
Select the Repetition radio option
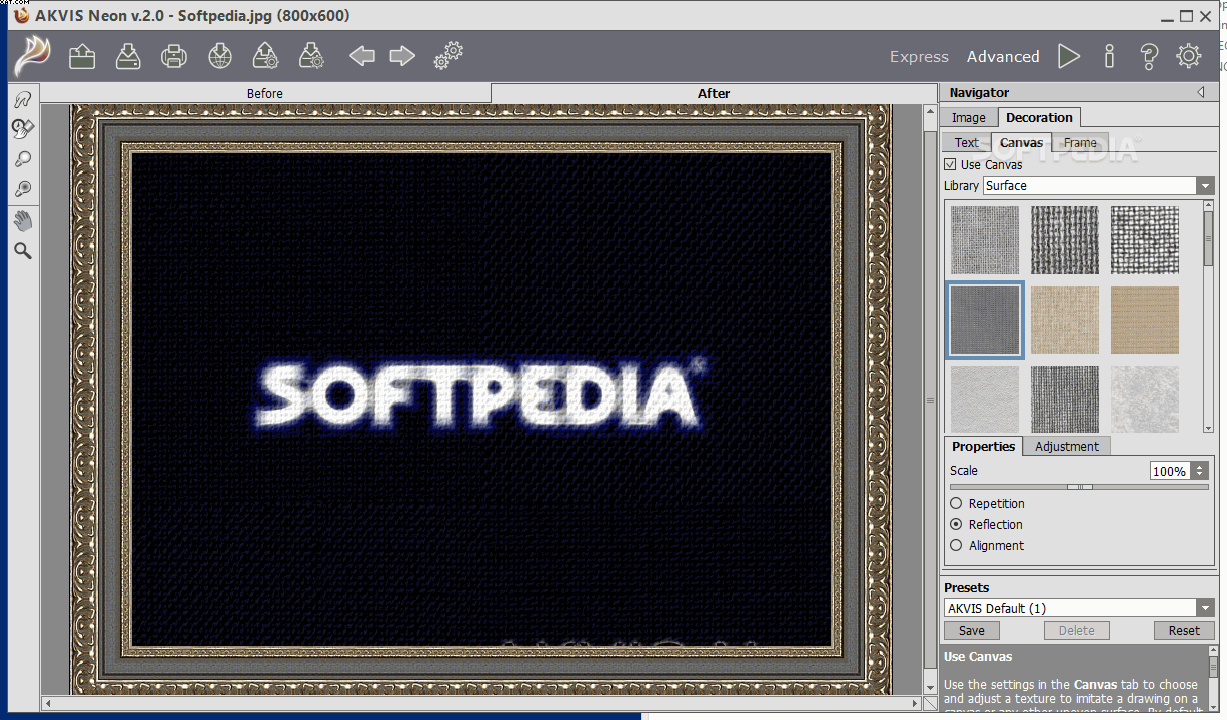point(956,503)
